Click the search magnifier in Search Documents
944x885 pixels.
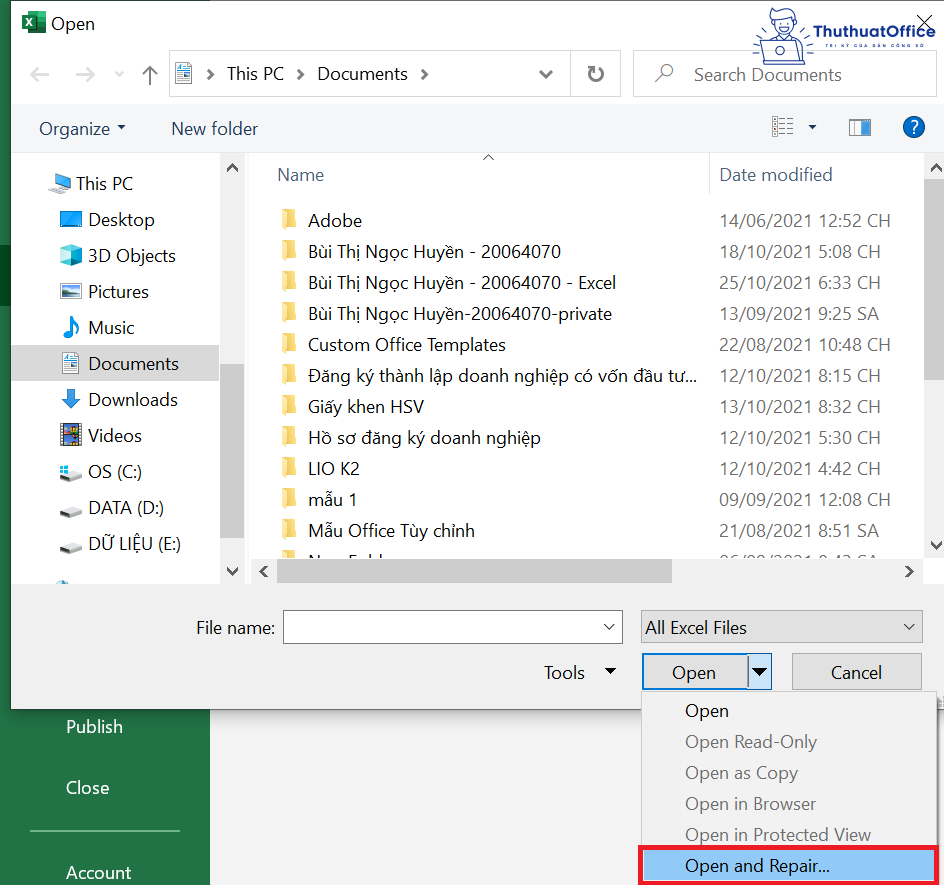(x=662, y=73)
